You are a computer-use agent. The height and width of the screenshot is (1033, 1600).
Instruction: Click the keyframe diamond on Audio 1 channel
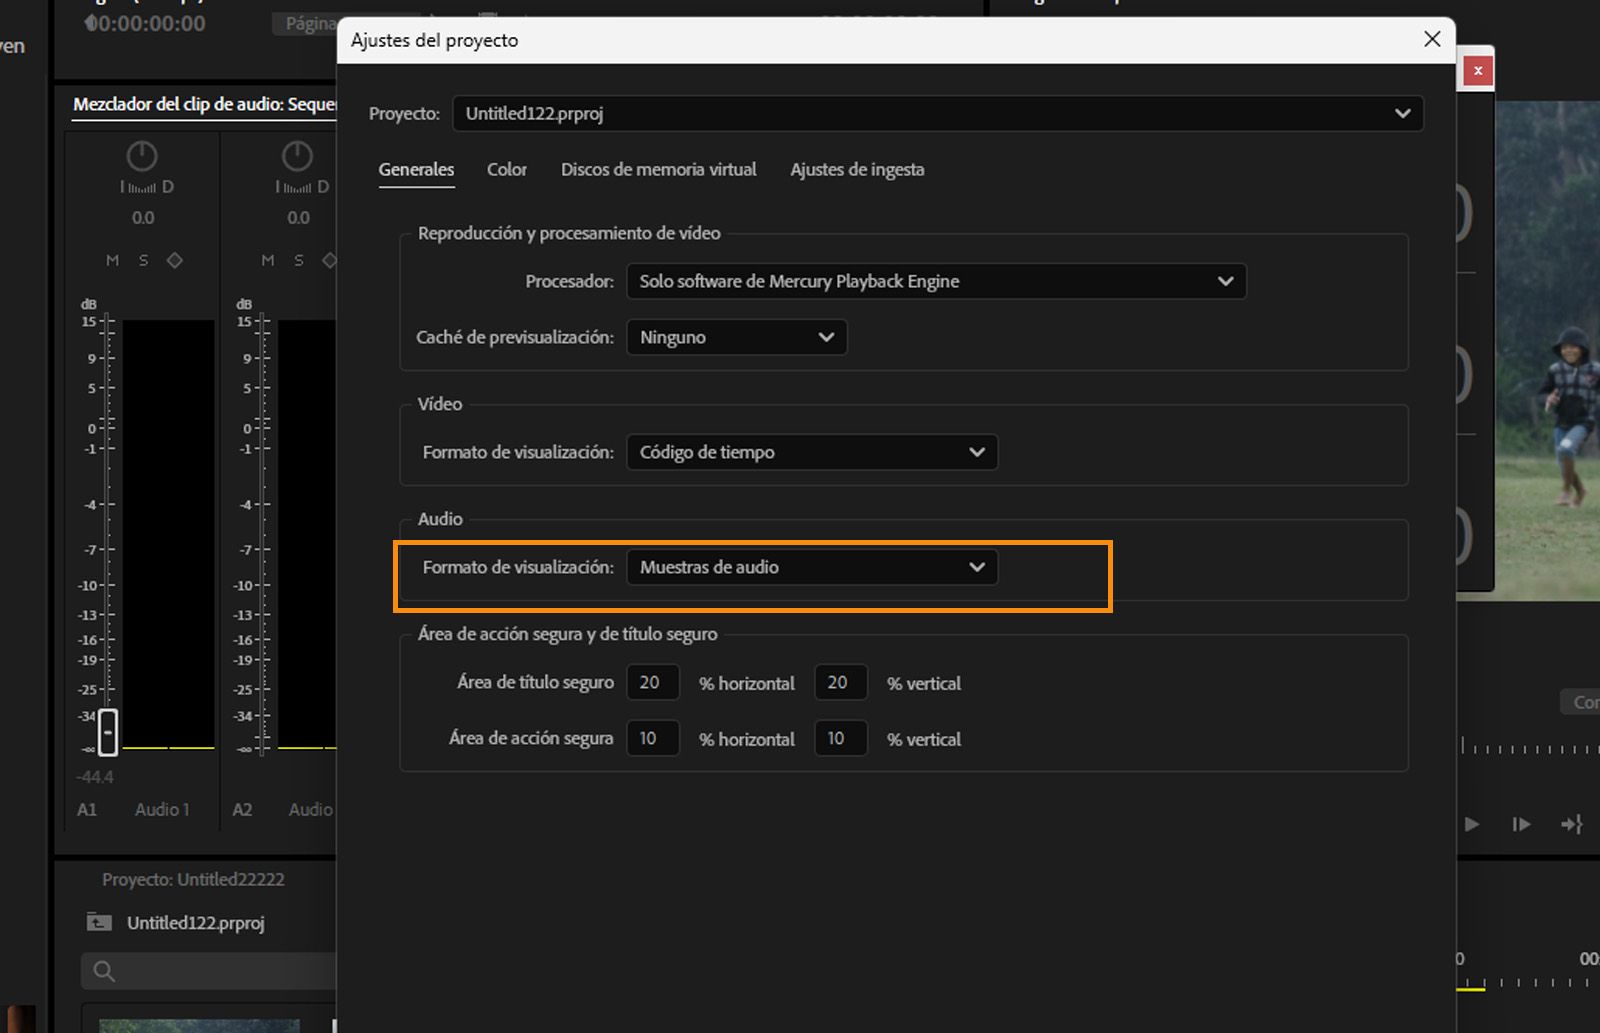point(173,259)
